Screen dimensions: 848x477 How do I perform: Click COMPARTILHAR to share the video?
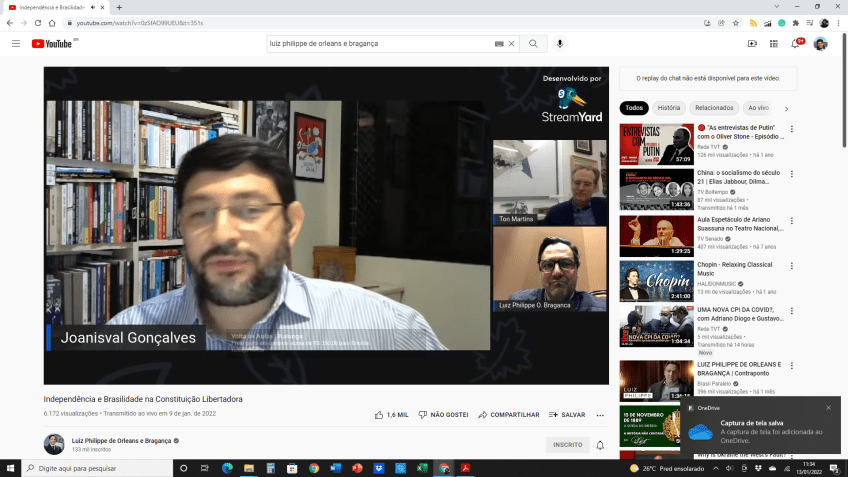(x=509, y=414)
